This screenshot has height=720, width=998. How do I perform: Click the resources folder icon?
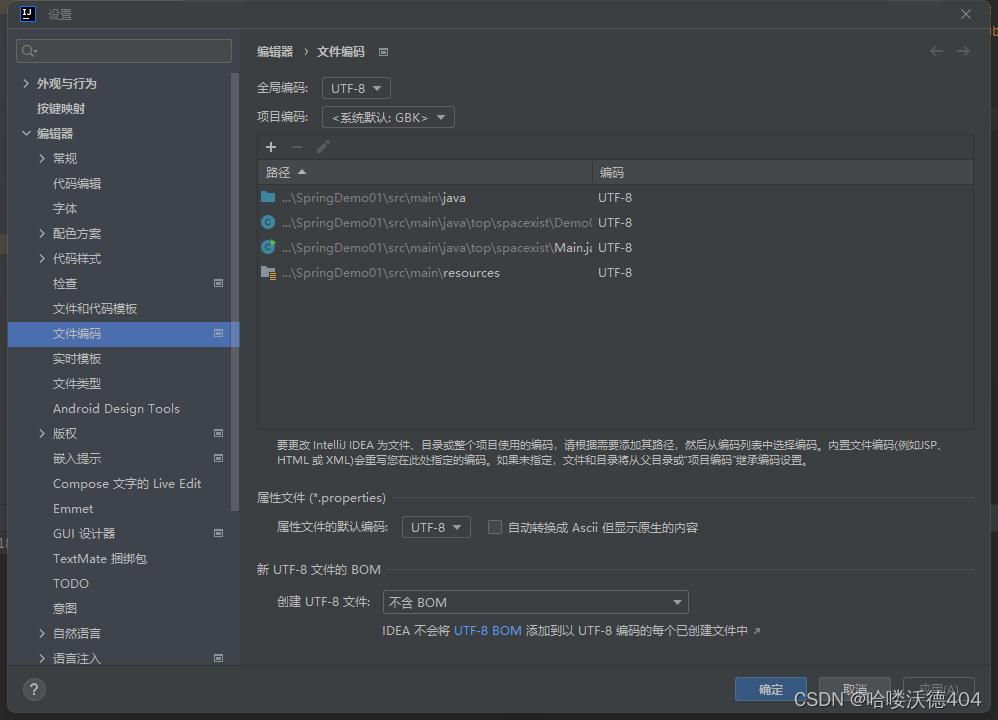(x=268, y=272)
